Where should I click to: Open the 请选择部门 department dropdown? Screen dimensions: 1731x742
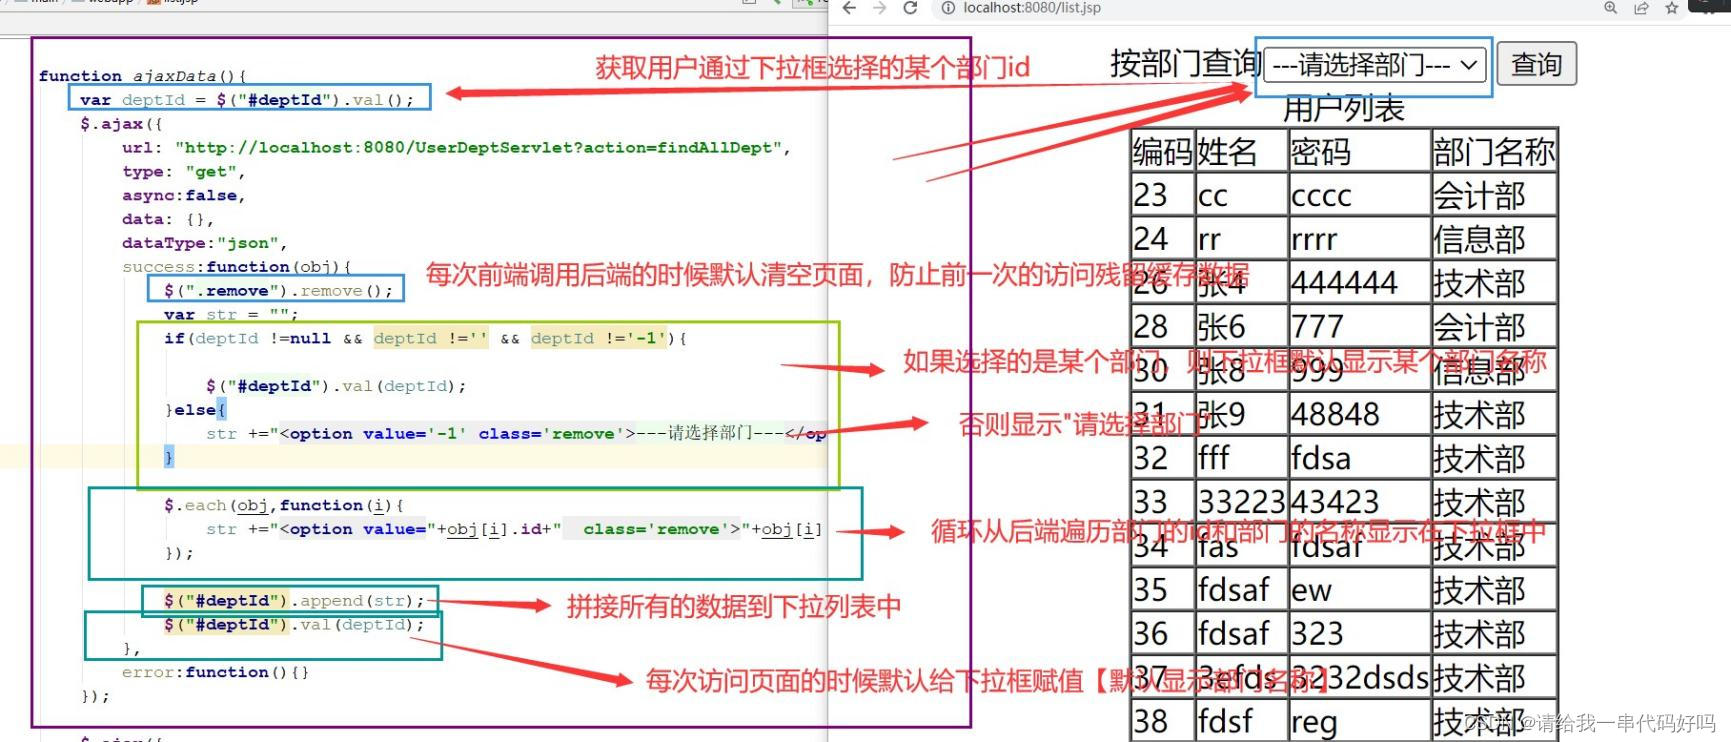pyautogui.click(x=1375, y=66)
